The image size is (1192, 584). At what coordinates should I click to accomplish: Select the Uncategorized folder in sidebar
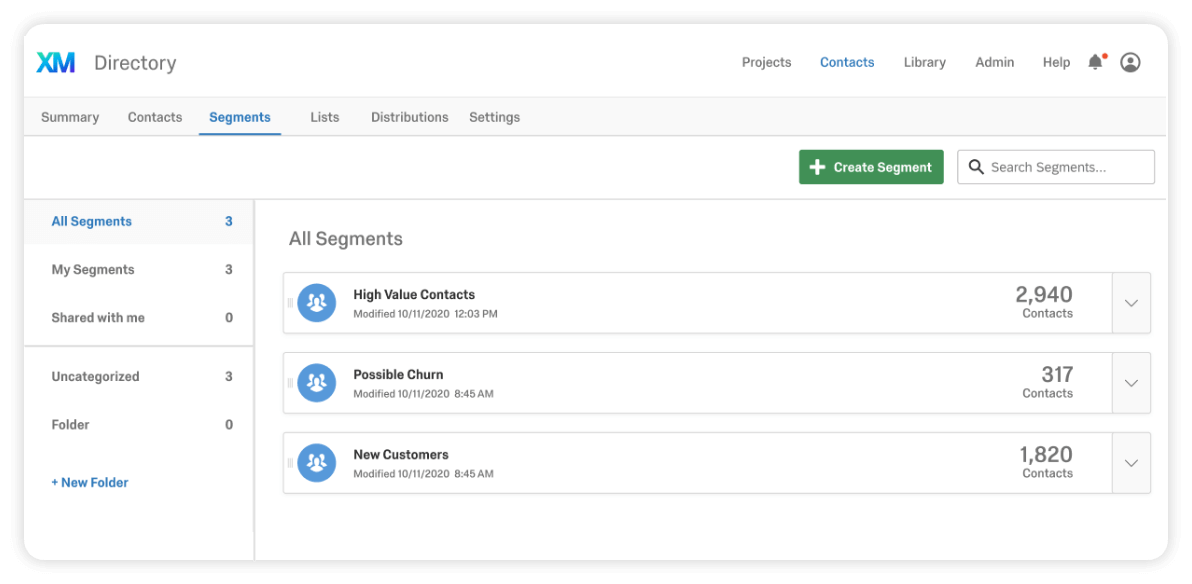click(139, 376)
